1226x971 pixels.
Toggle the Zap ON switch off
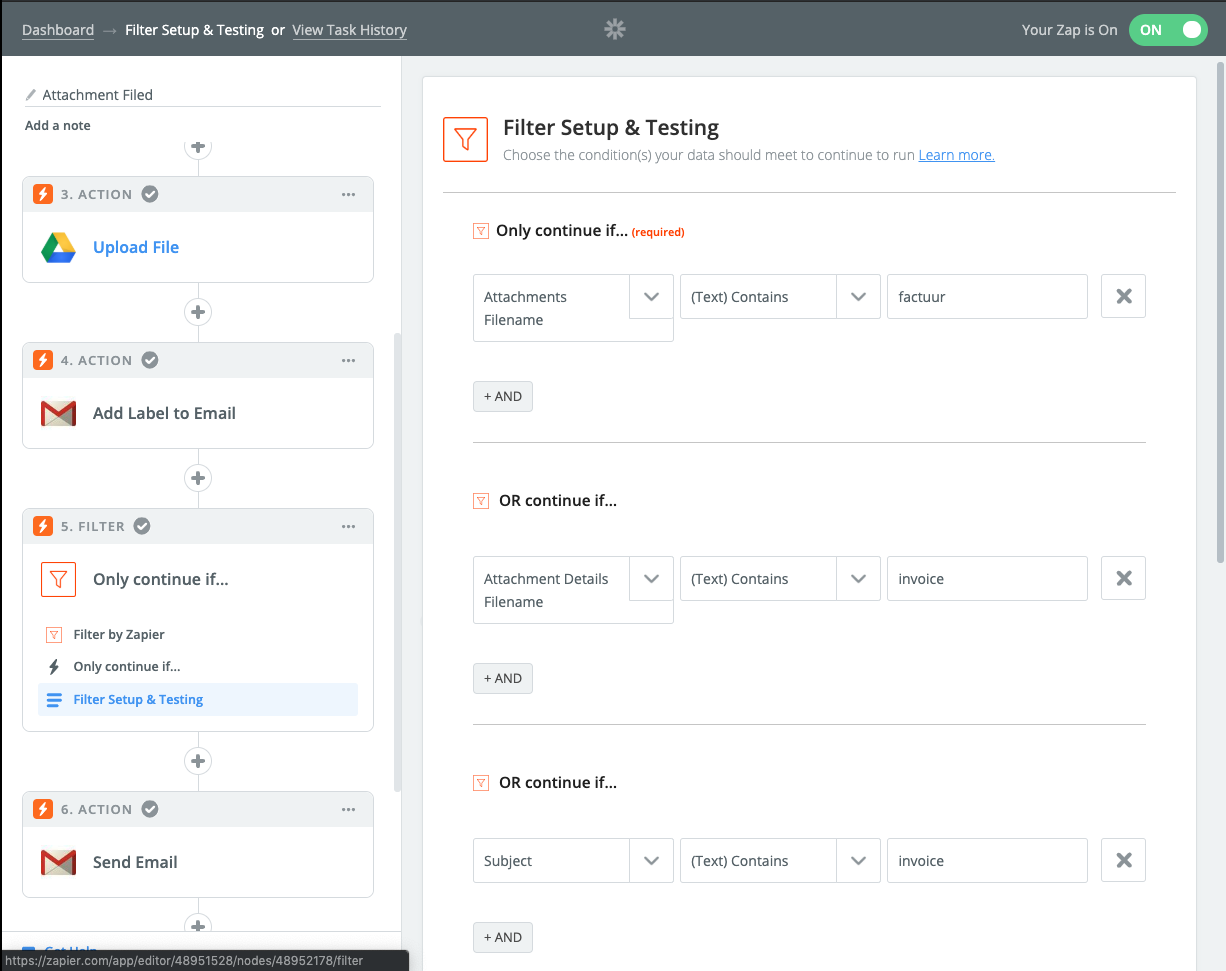[1168, 30]
